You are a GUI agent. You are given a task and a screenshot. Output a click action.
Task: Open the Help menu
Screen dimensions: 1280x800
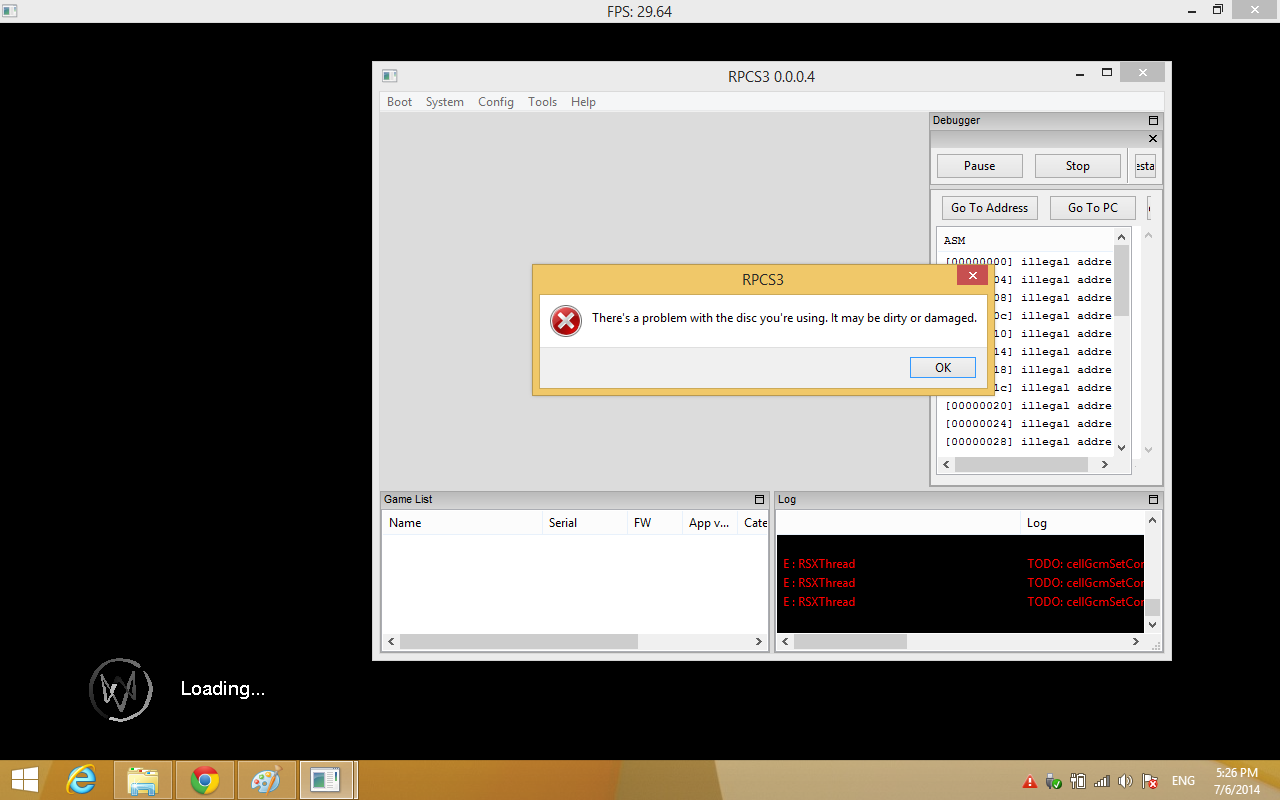583,102
